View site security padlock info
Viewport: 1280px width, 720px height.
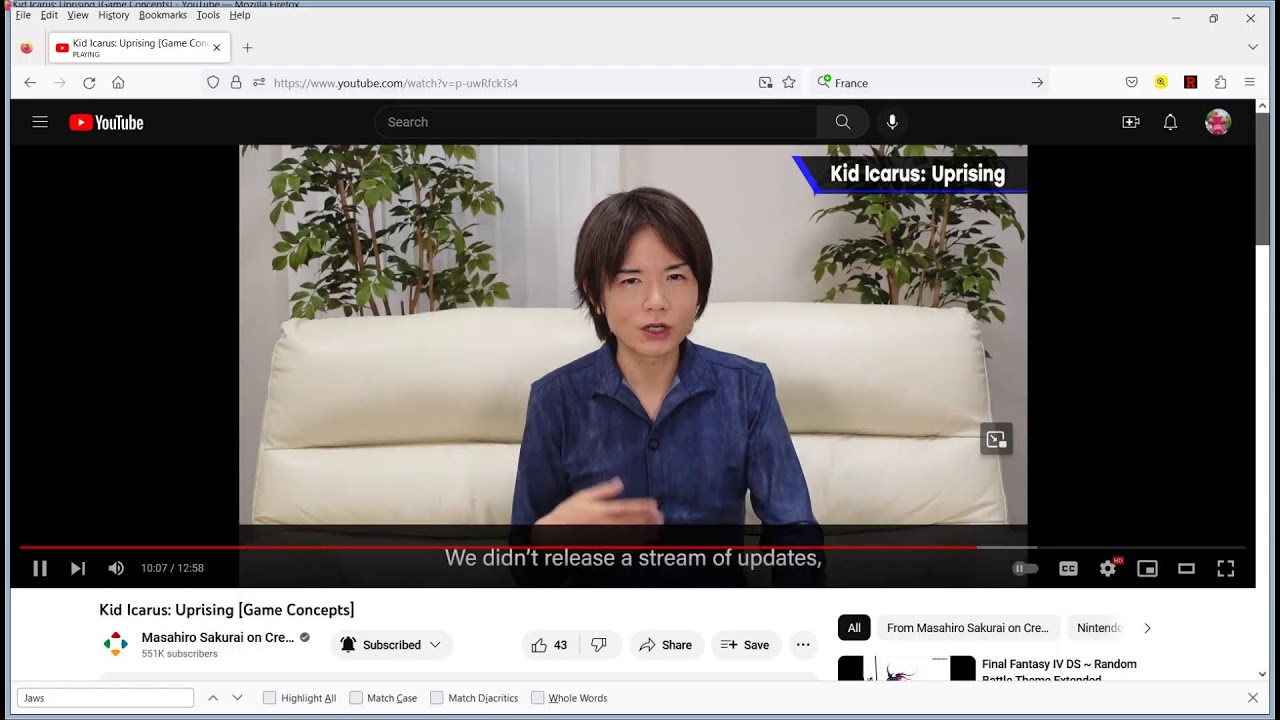click(236, 83)
